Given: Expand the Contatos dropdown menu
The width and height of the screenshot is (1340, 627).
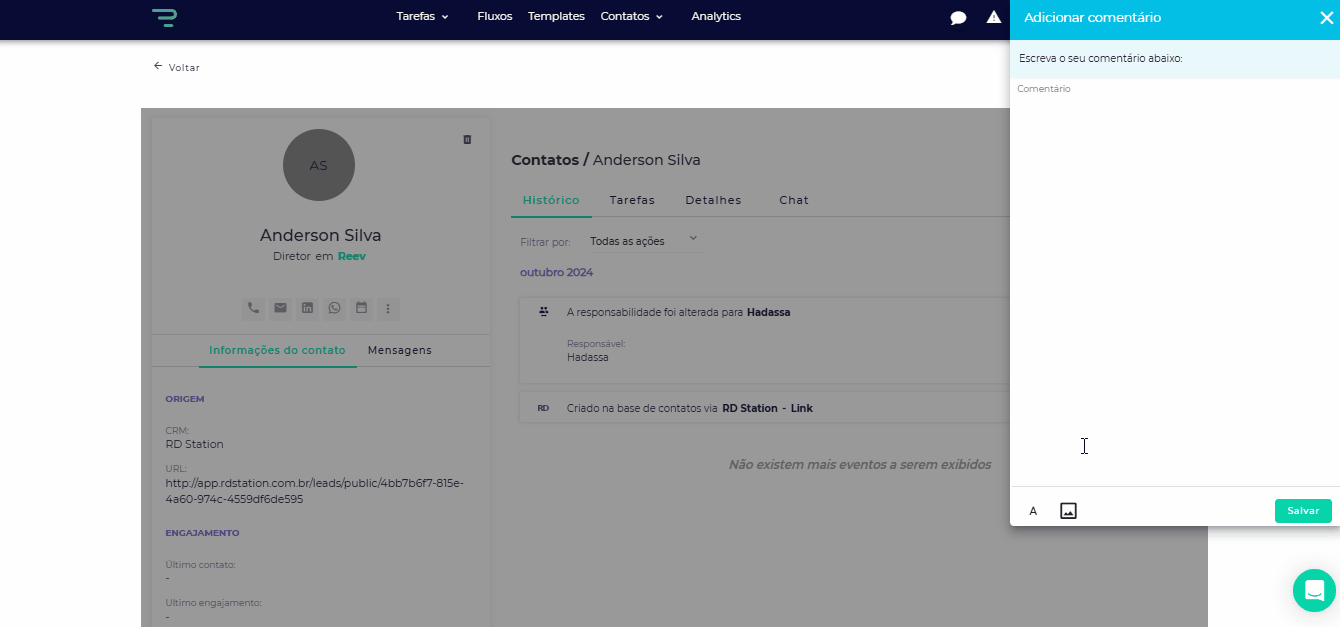Looking at the screenshot, I should 632,16.
